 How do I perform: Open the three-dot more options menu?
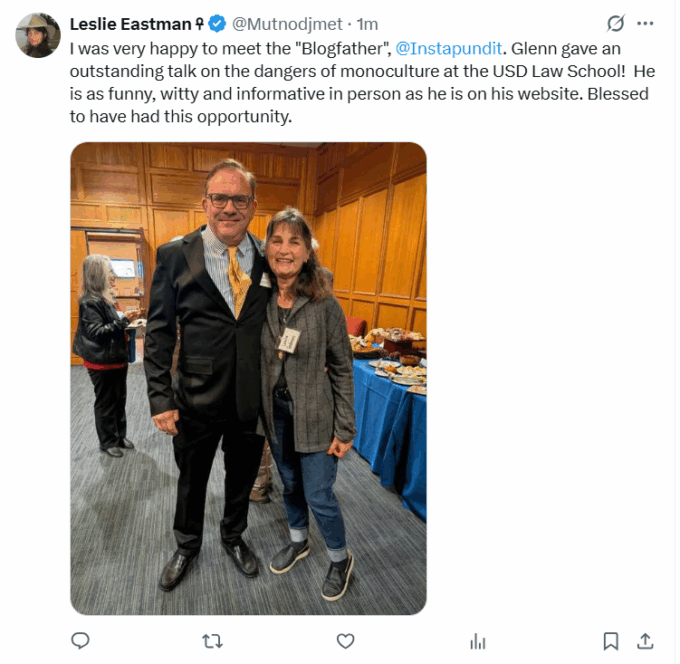(x=645, y=23)
